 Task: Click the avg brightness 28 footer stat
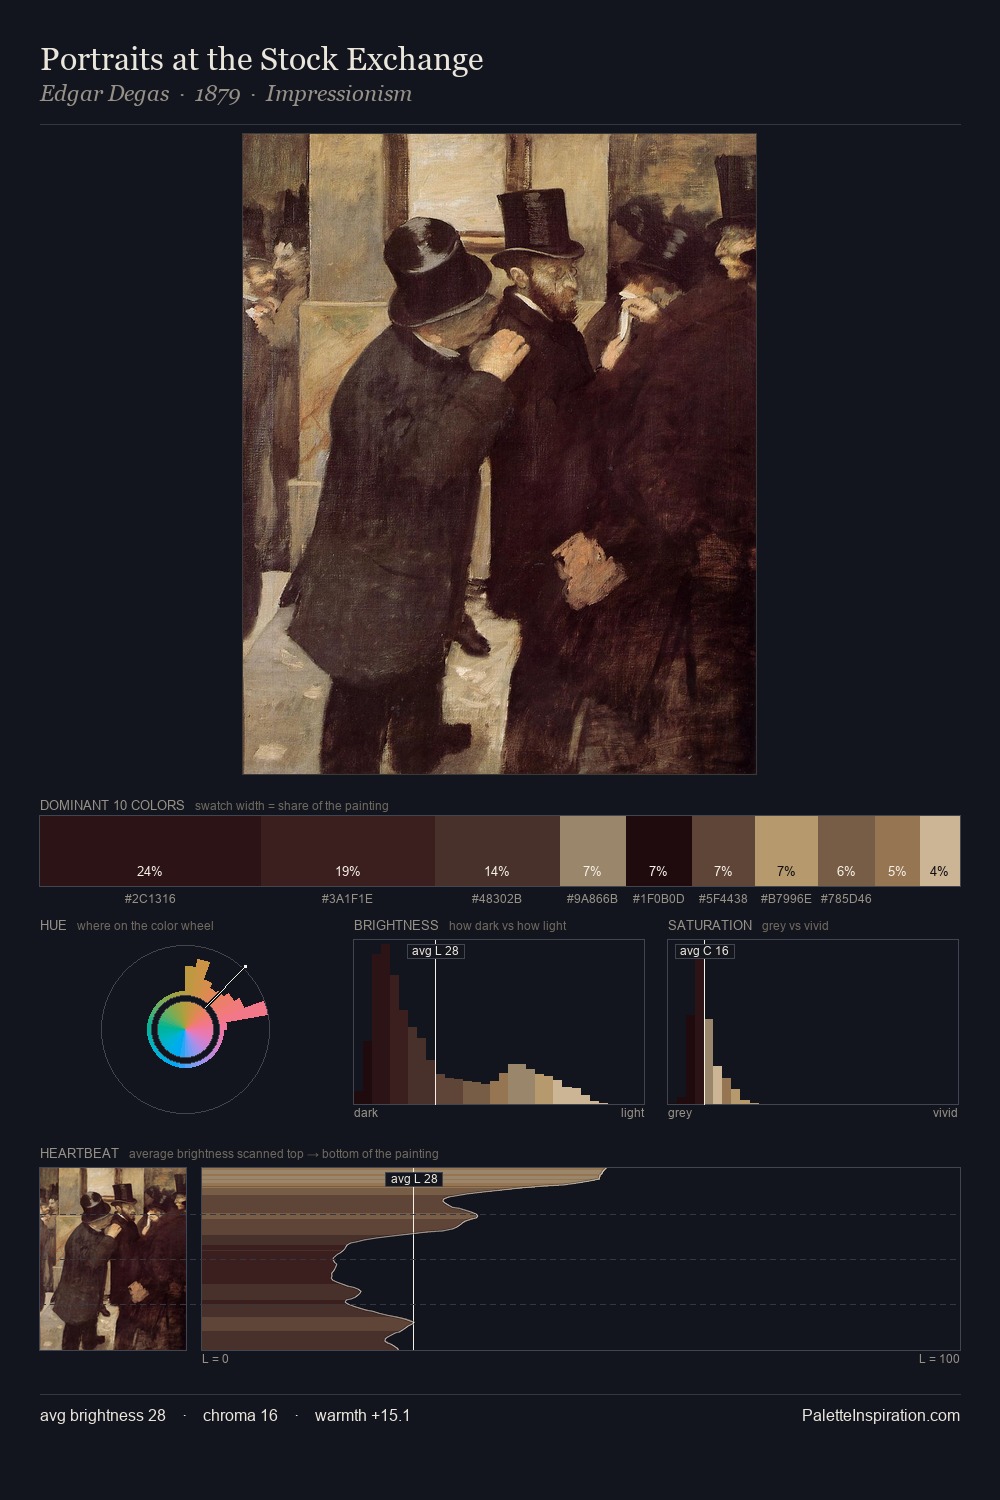103,1415
